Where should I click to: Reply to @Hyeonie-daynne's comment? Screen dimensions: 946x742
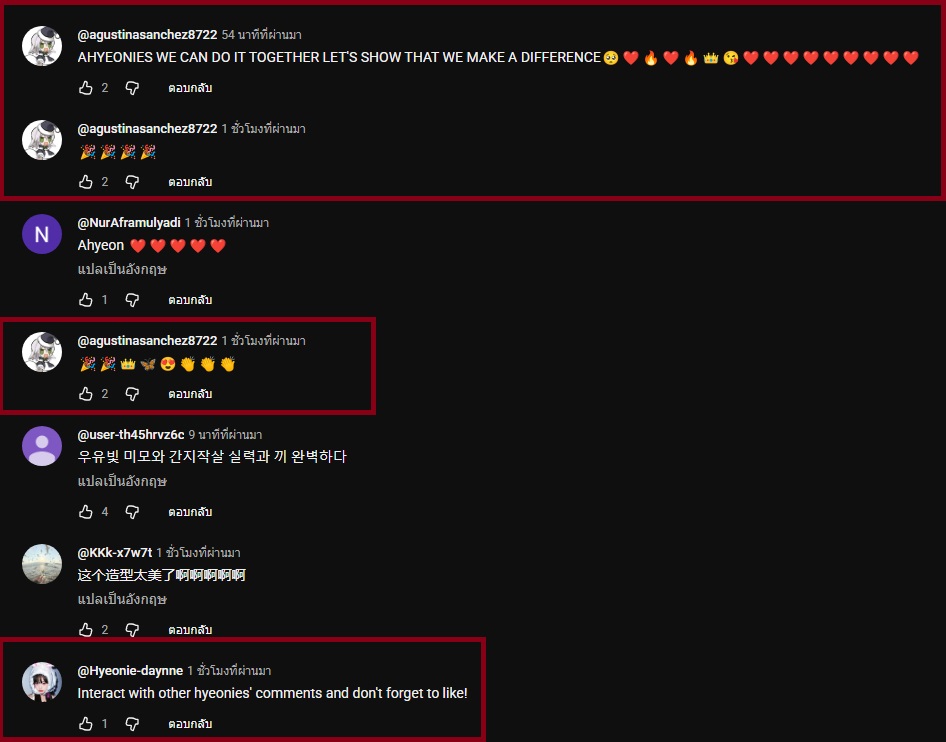(x=190, y=724)
